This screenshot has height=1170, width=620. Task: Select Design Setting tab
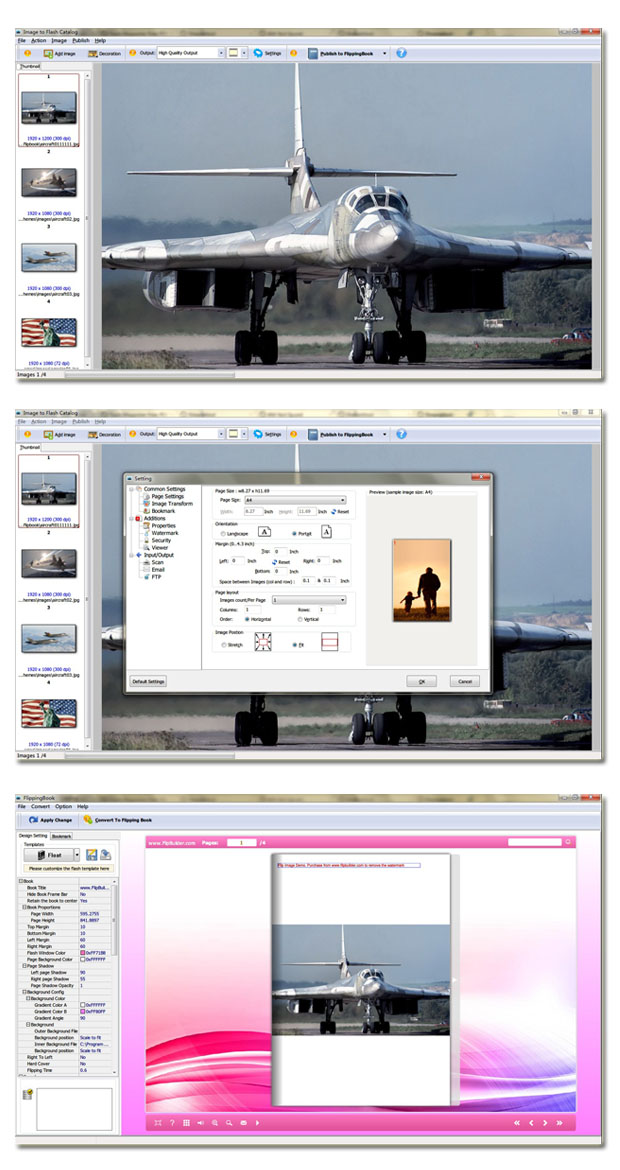click(34, 836)
